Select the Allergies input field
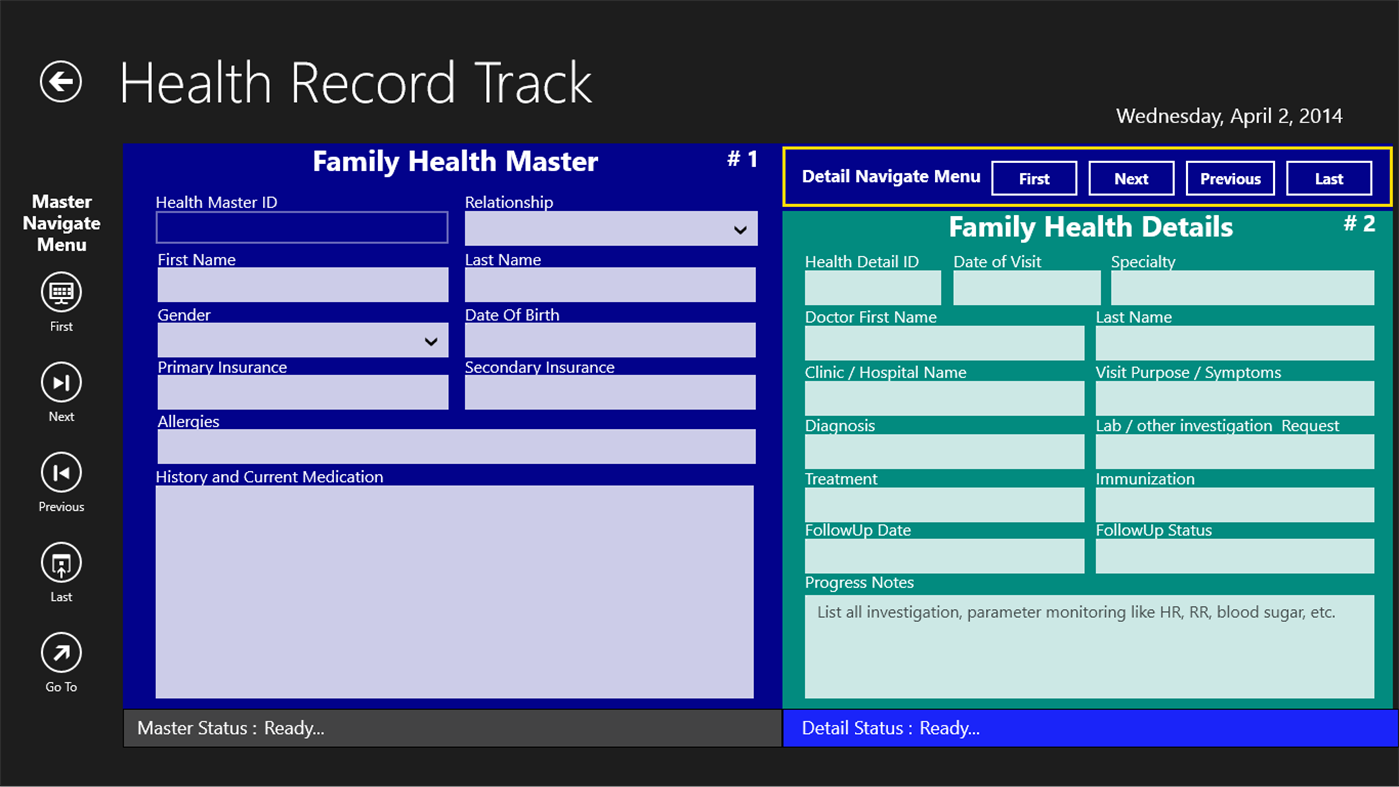The height and width of the screenshot is (787, 1399). (455, 446)
